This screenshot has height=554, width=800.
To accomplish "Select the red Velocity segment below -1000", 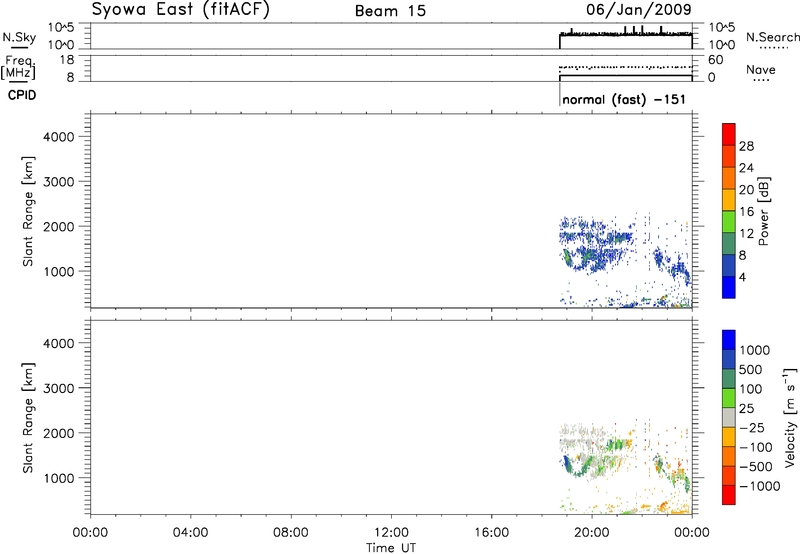I will [x=729, y=495].
